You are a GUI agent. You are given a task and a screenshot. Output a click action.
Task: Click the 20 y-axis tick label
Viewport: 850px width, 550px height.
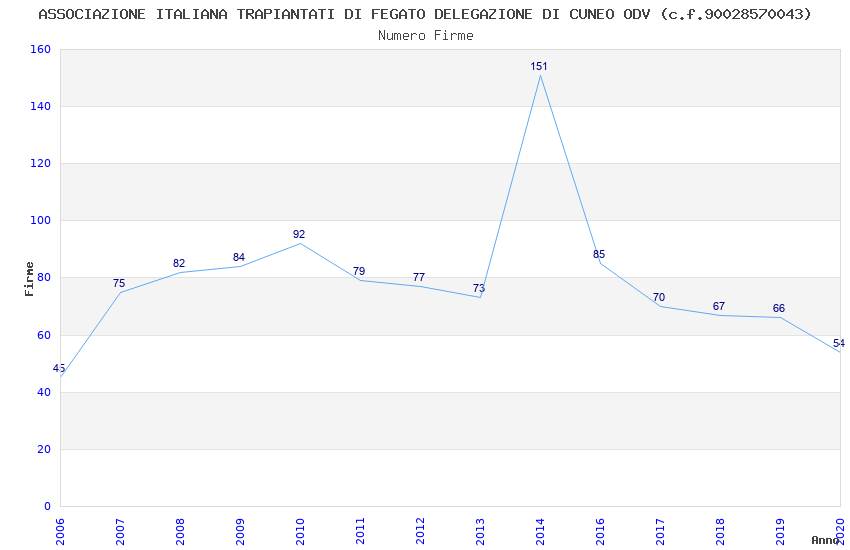44,449
